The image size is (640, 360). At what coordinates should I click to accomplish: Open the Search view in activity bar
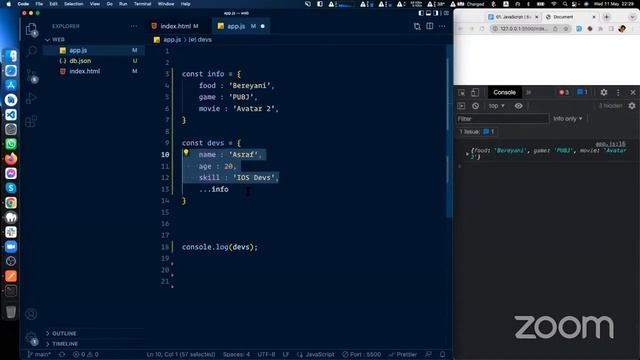point(31,51)
